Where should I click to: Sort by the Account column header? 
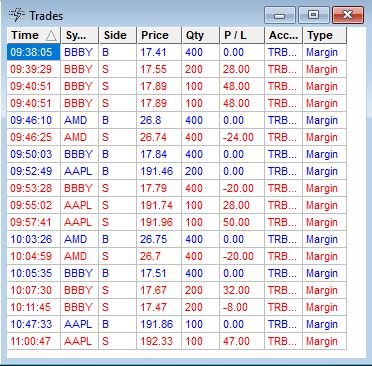point(284,35)
